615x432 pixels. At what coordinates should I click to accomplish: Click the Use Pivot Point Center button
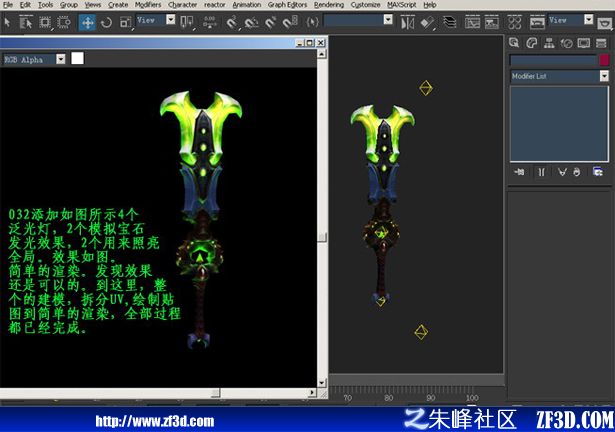[187, 22]
